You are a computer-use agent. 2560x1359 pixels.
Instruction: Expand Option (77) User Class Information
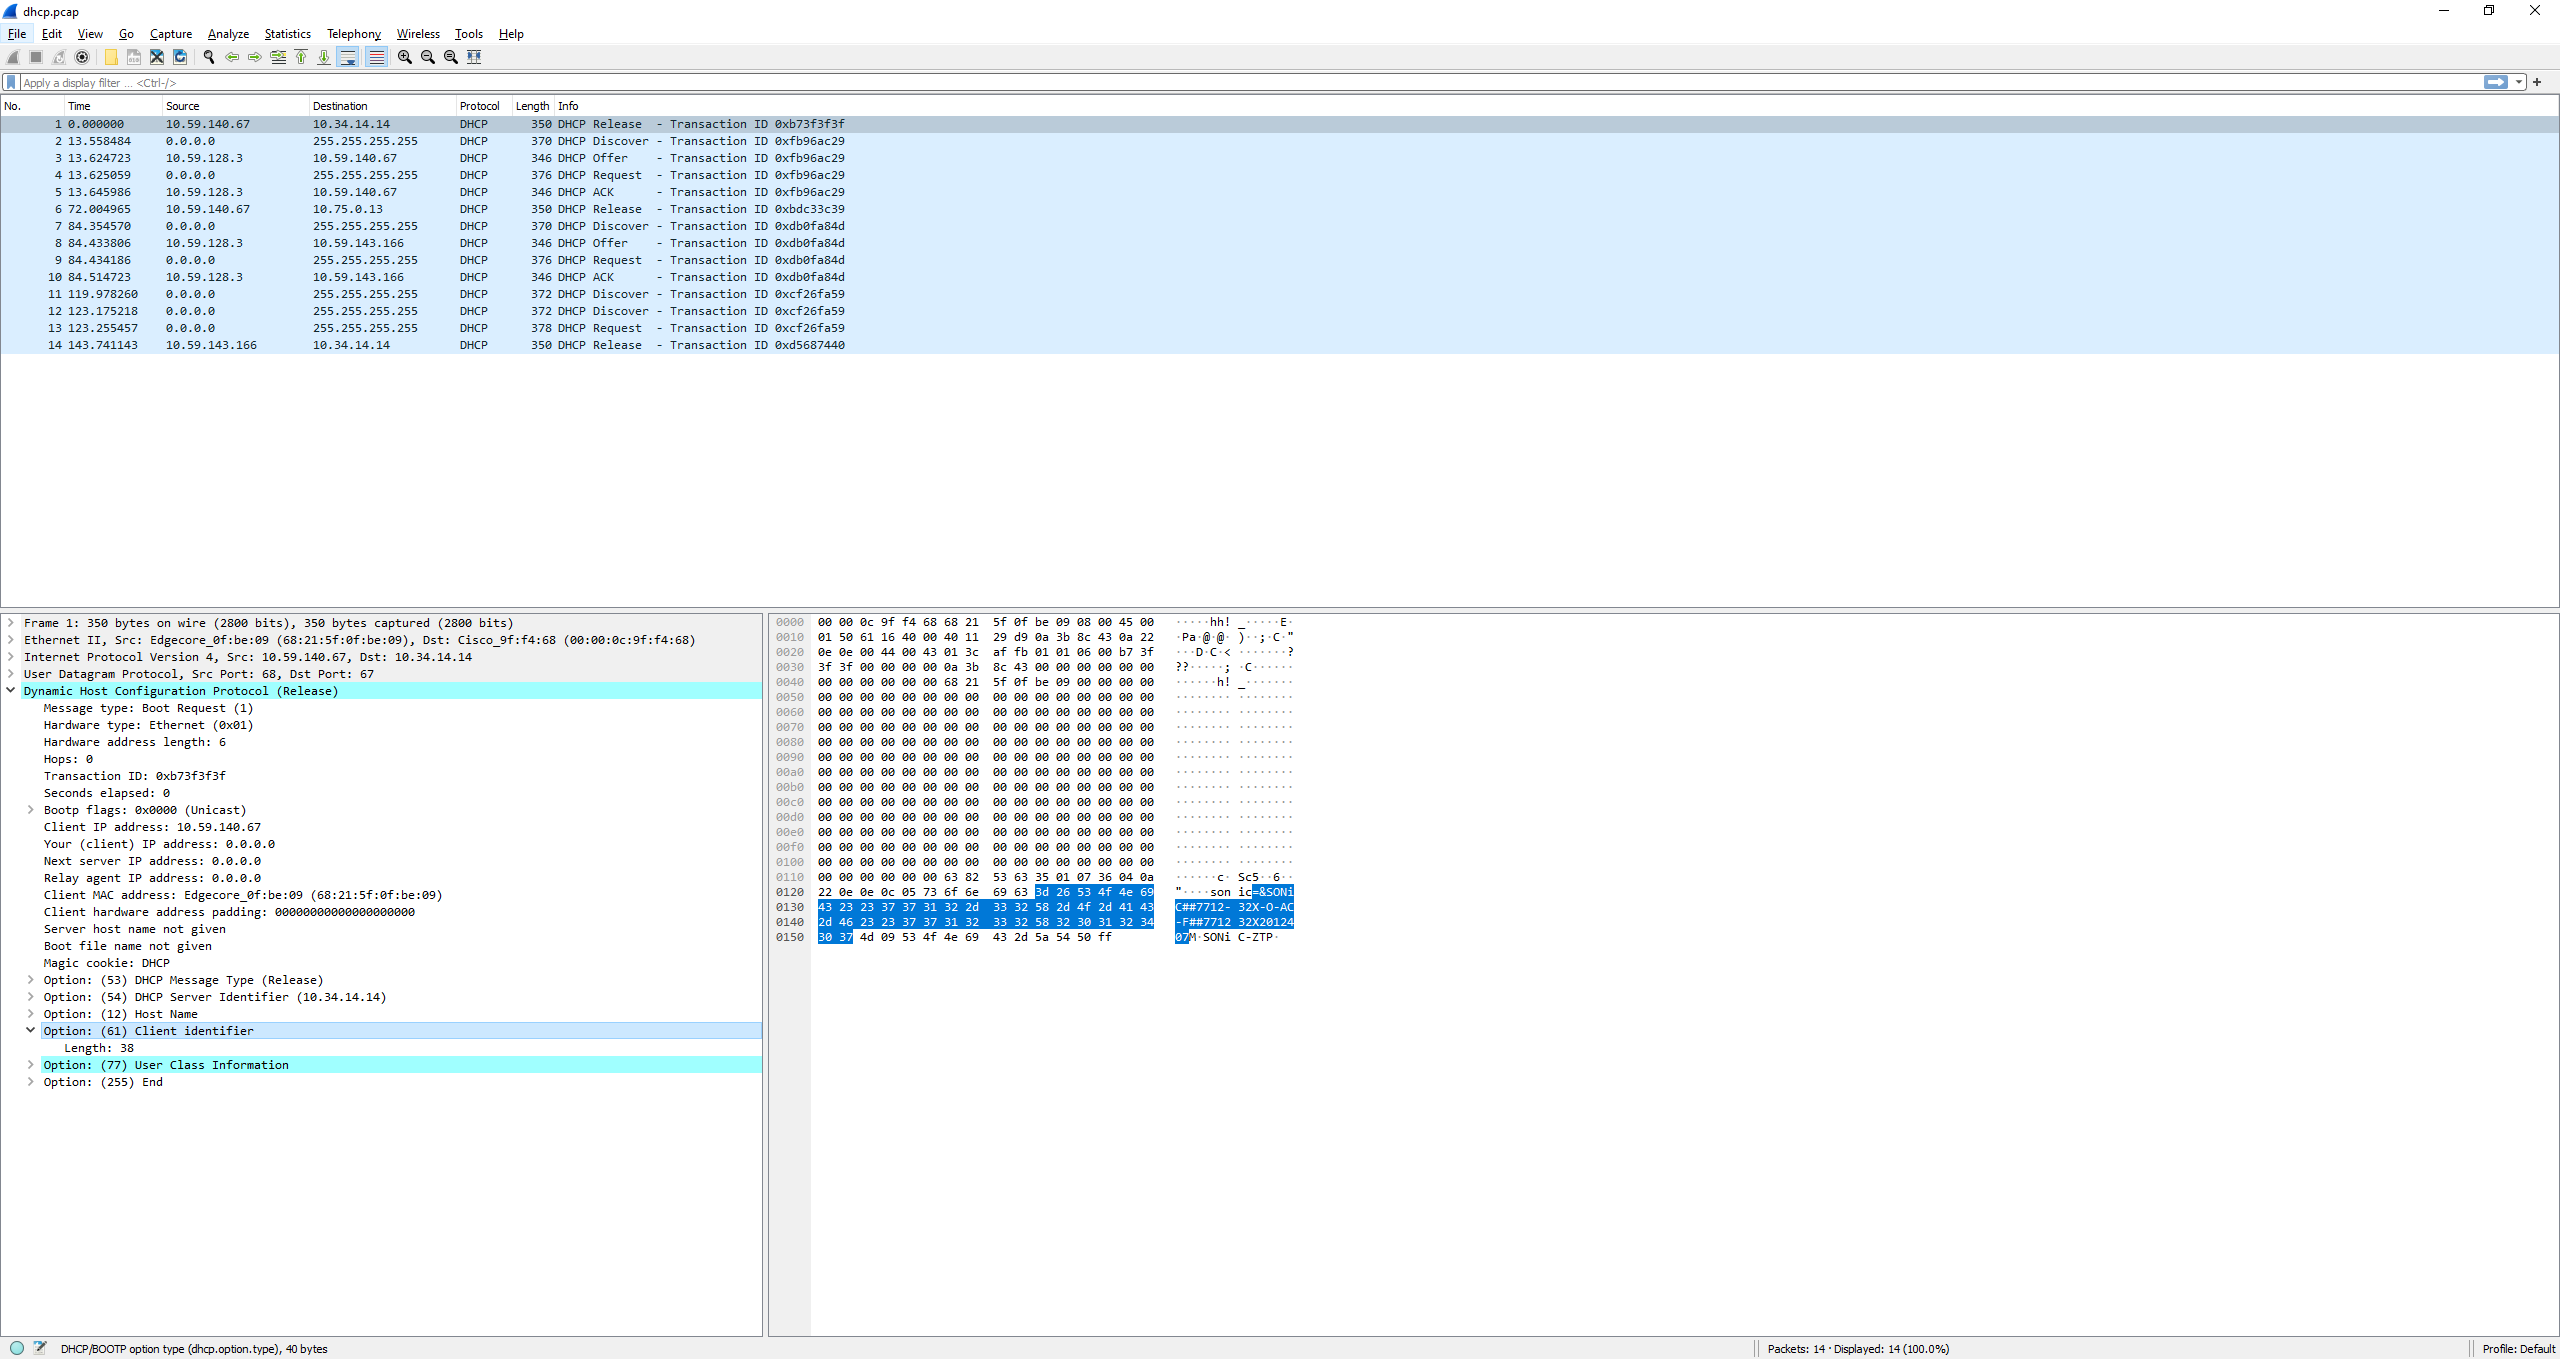pos(30,1064)
